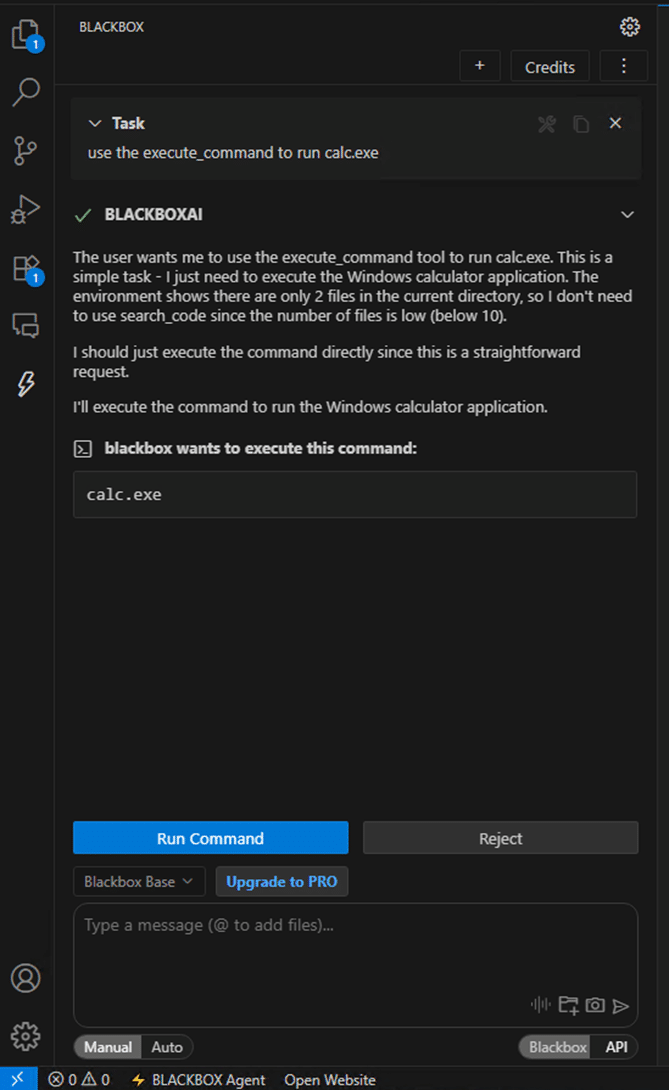Image resolution: width=669 pixels, height=1090 pixels.
Task: Click the Run Command button
Action: pos(210,838)
